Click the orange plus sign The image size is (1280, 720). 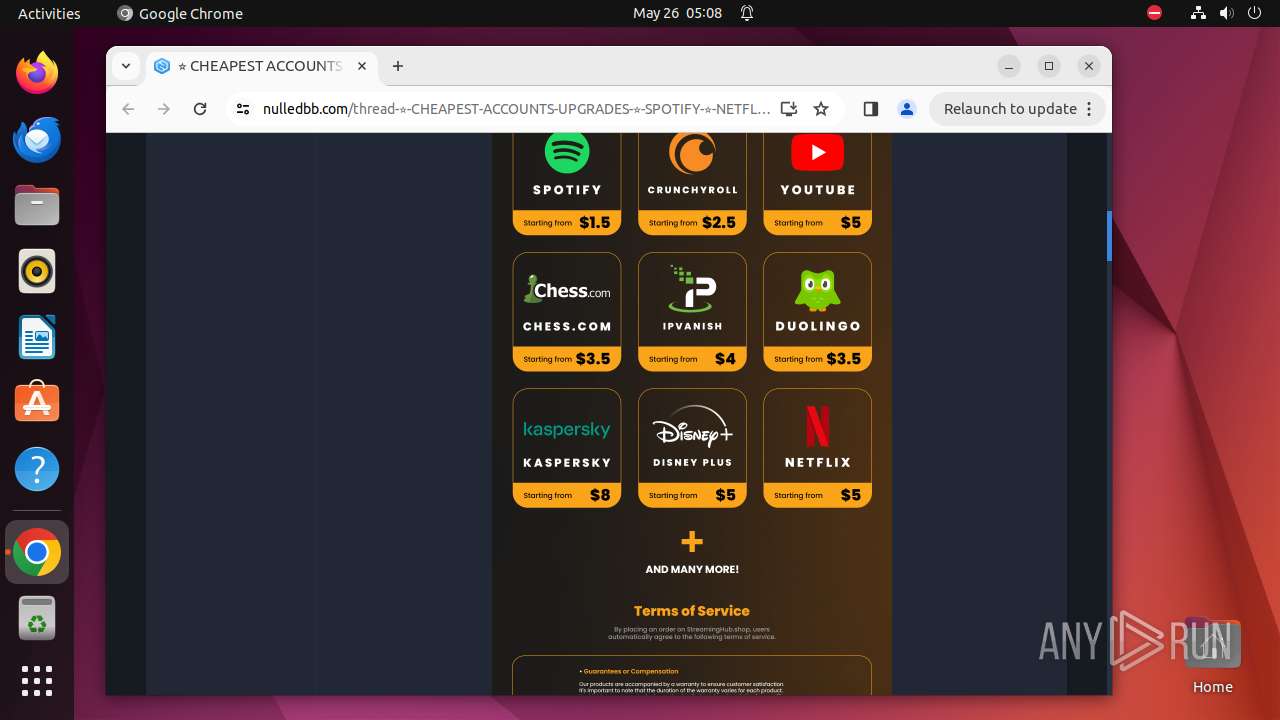[692, 542]
